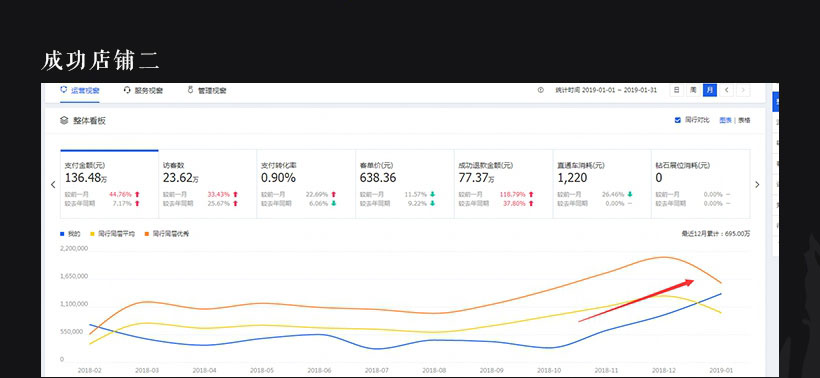Select the 支付金额(元) 136.48万 card
The image size is (820, 378).
pos(109,184)
